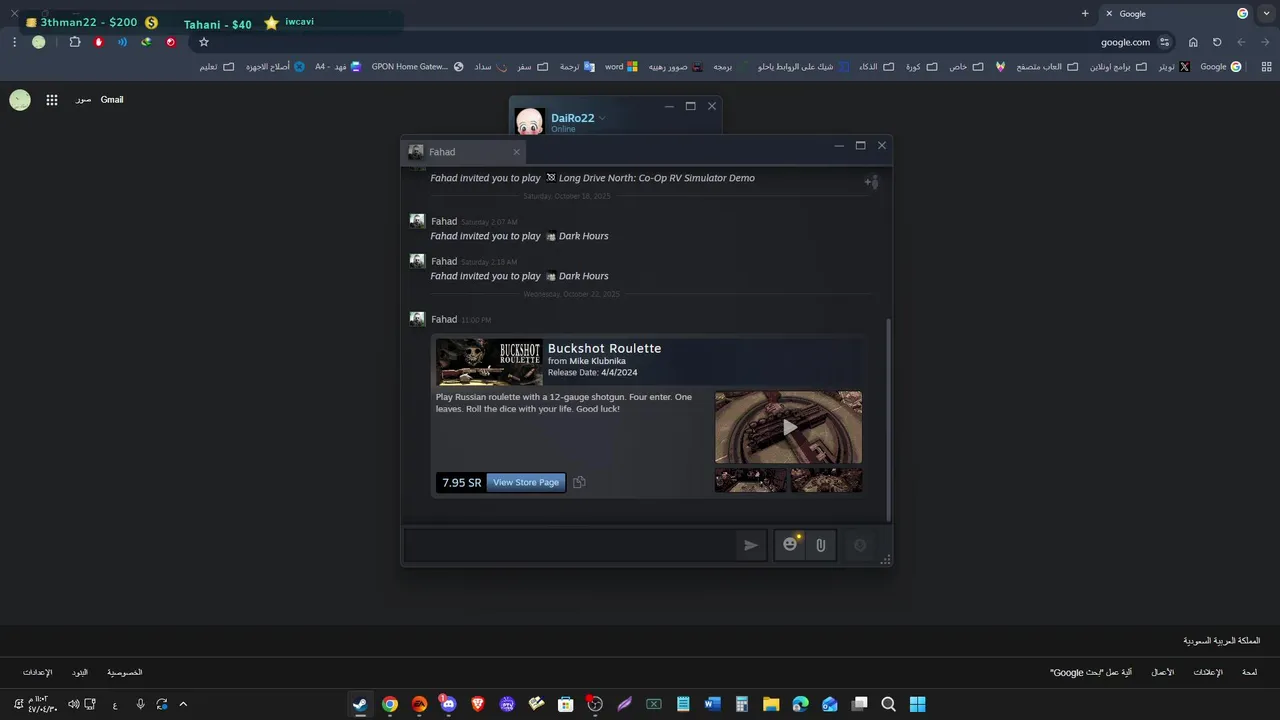Viewport: 1280px width, 720px height.
Task: Show hidden system tray icons
Action: [x=183, y=704]
